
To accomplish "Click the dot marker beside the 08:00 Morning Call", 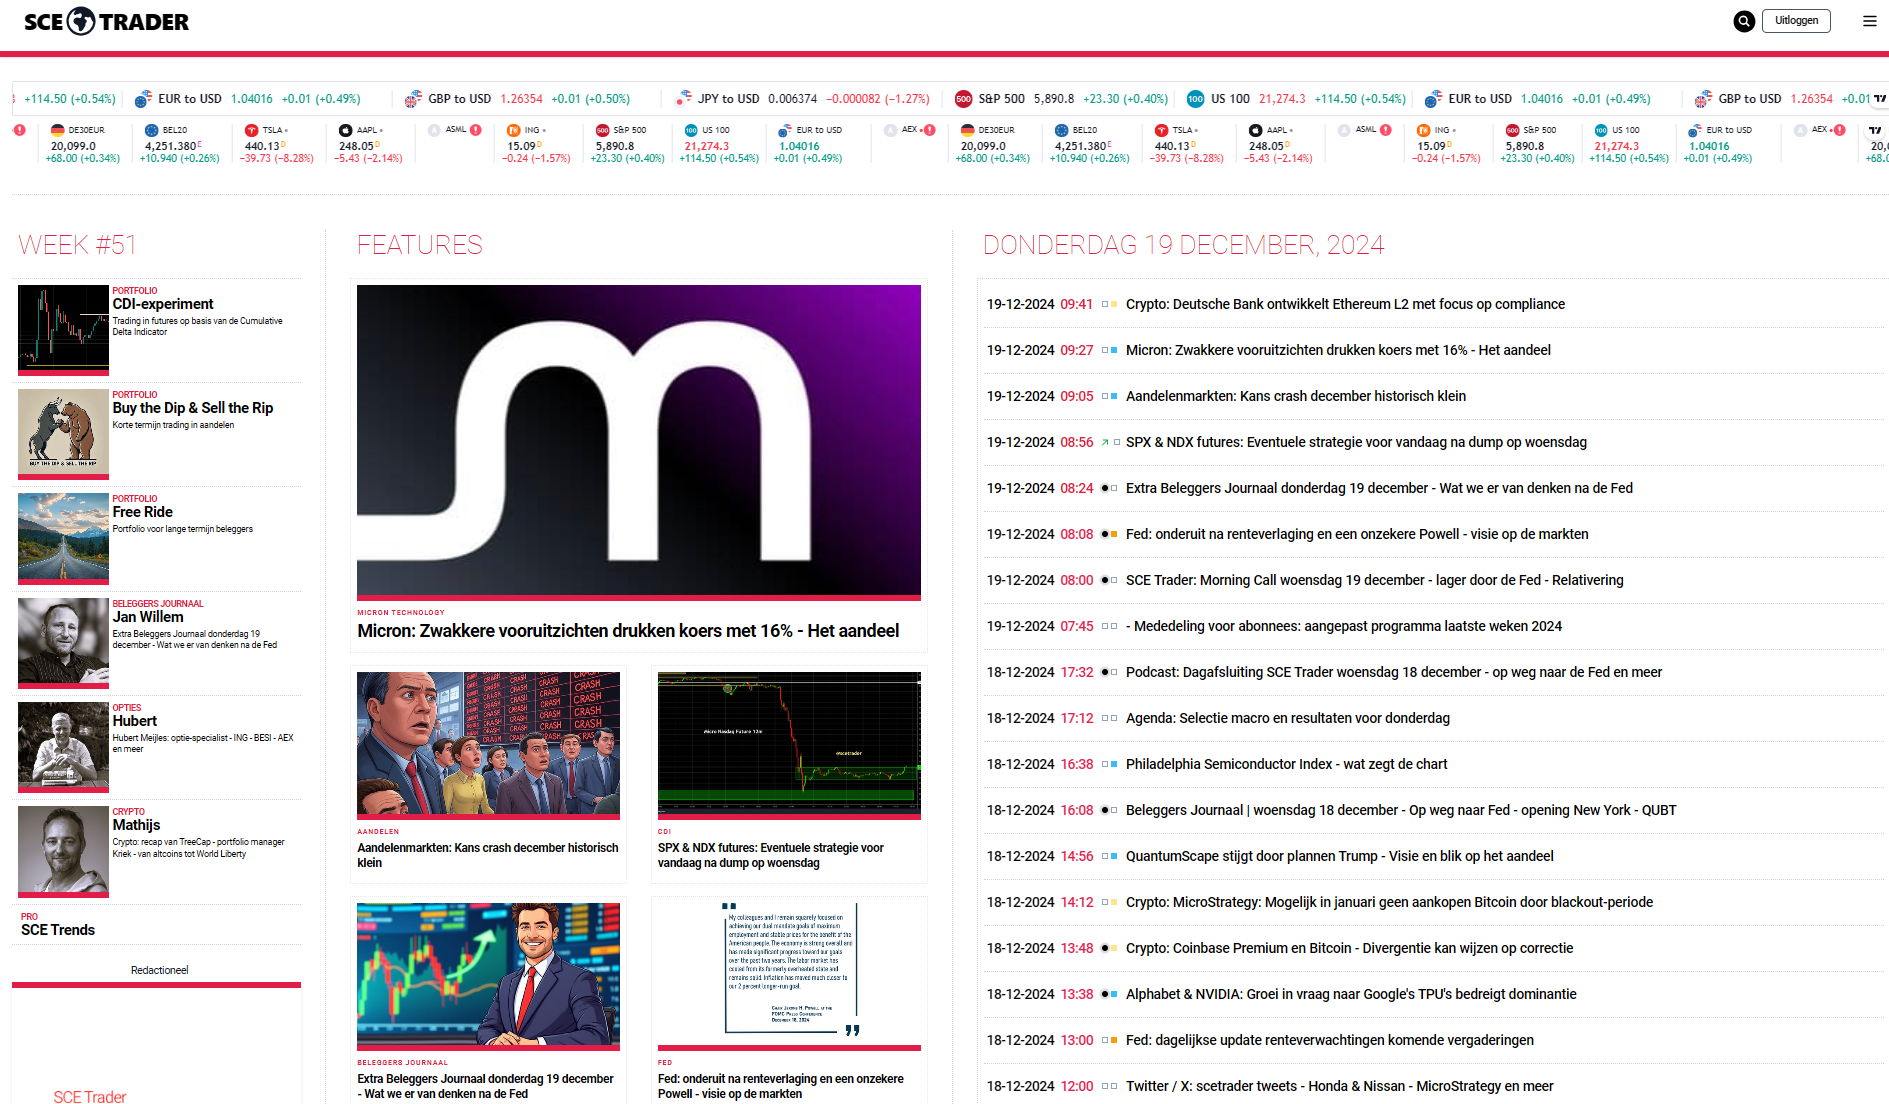I will [x=1105, y=580].
